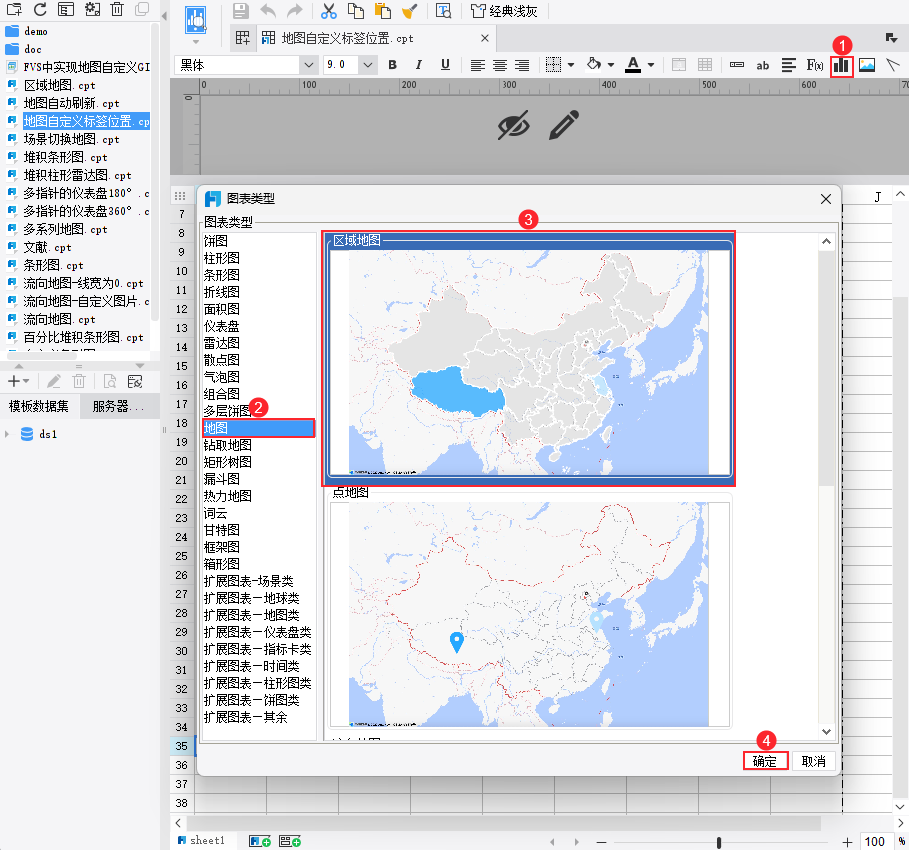Open the font size dropdown 9.0

[x=350, y=65]
